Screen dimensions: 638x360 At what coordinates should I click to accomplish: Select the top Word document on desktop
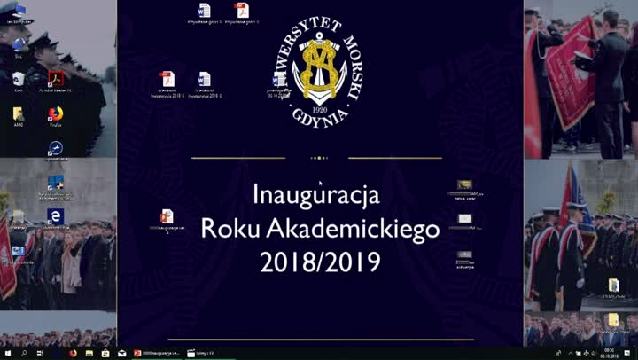point(204,13)
